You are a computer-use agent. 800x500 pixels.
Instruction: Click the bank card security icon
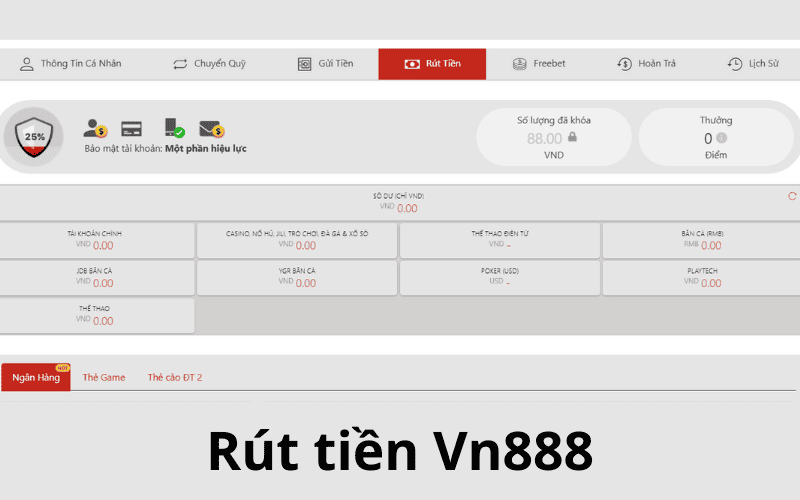point(132,129)
